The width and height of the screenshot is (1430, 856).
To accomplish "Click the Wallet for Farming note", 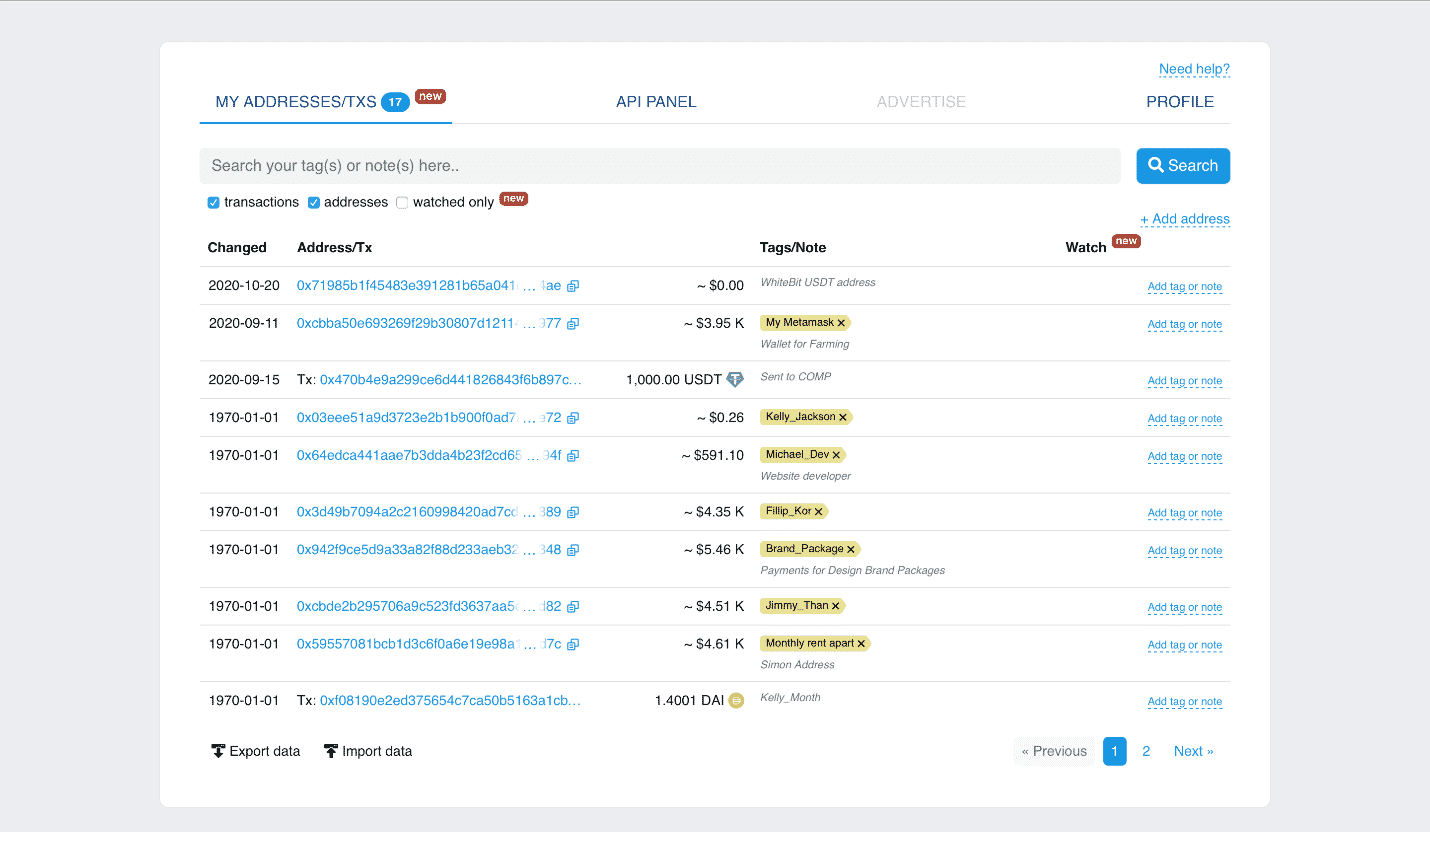I will (x=805, y=344).
